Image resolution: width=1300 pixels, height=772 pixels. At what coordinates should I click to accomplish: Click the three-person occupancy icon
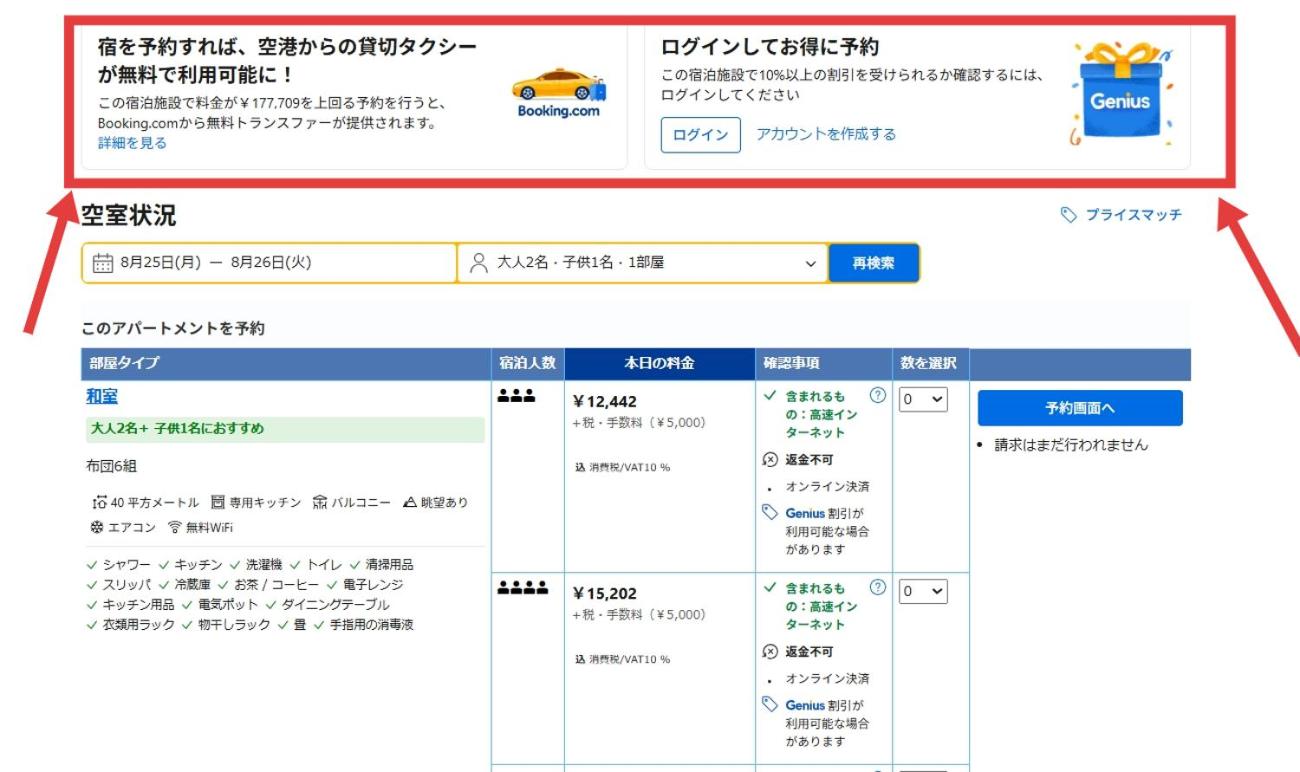point(516,397)
